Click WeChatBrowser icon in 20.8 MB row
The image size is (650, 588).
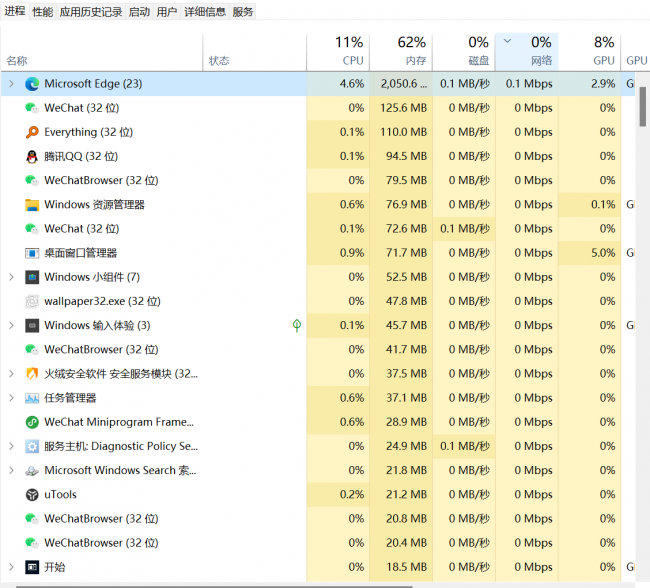click(x=32, y=519)
